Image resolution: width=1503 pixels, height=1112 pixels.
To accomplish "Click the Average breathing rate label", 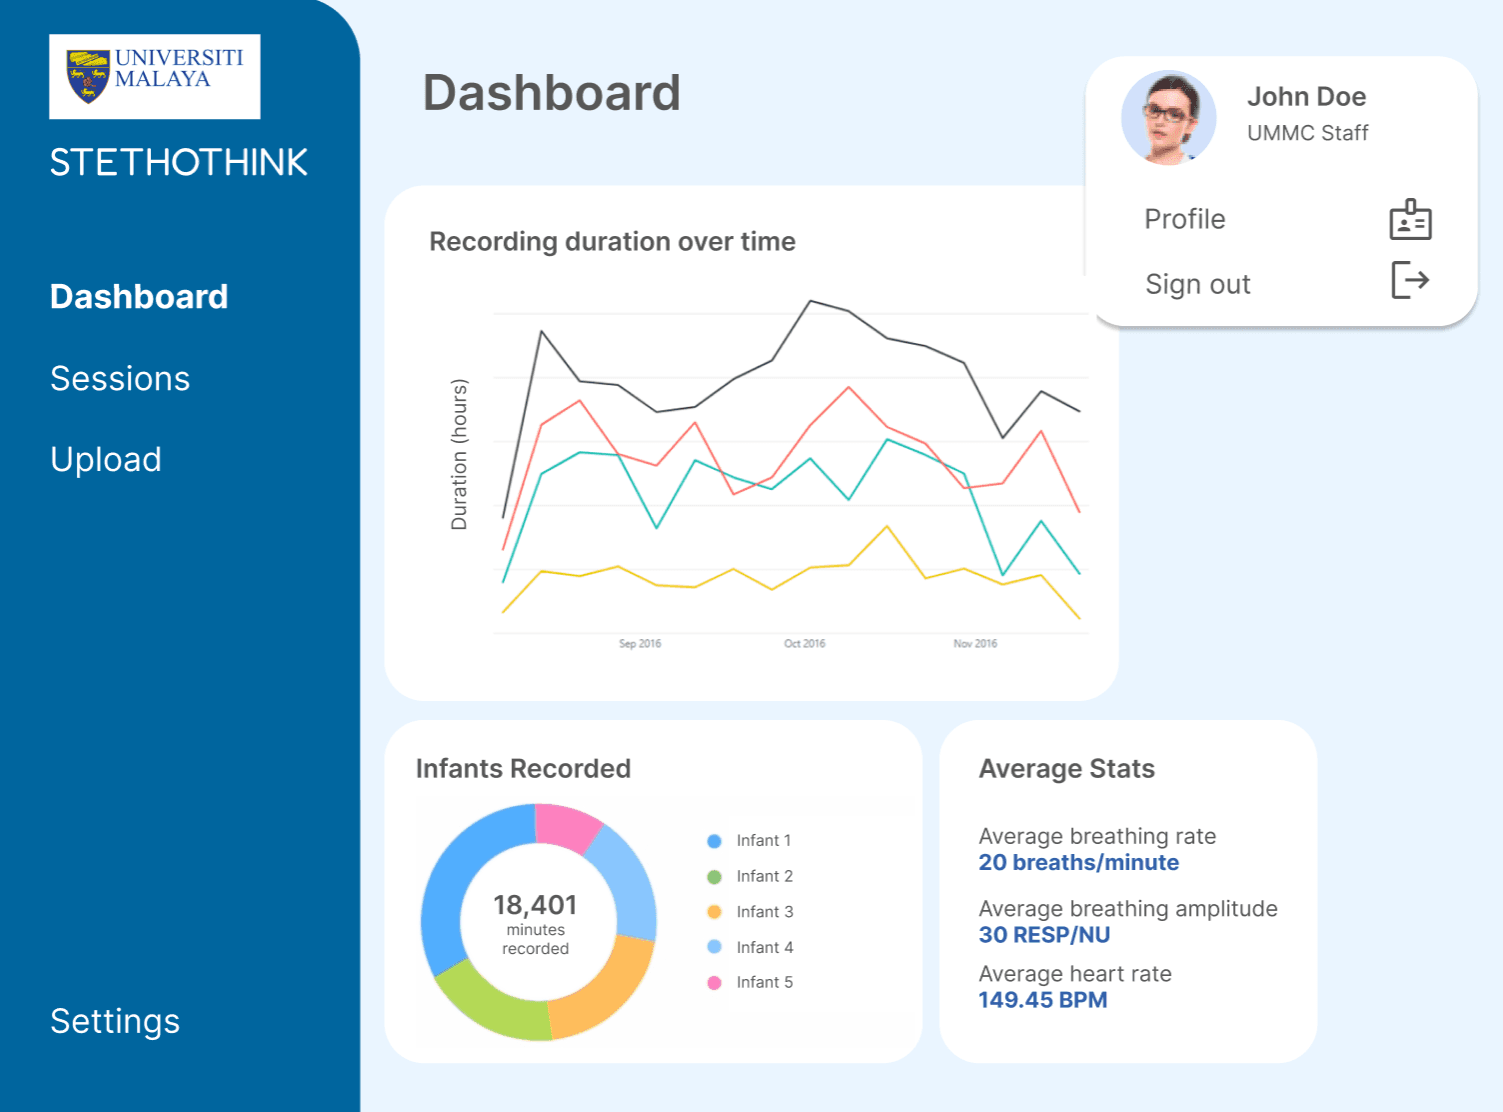I will click(x=1097, y=836).
